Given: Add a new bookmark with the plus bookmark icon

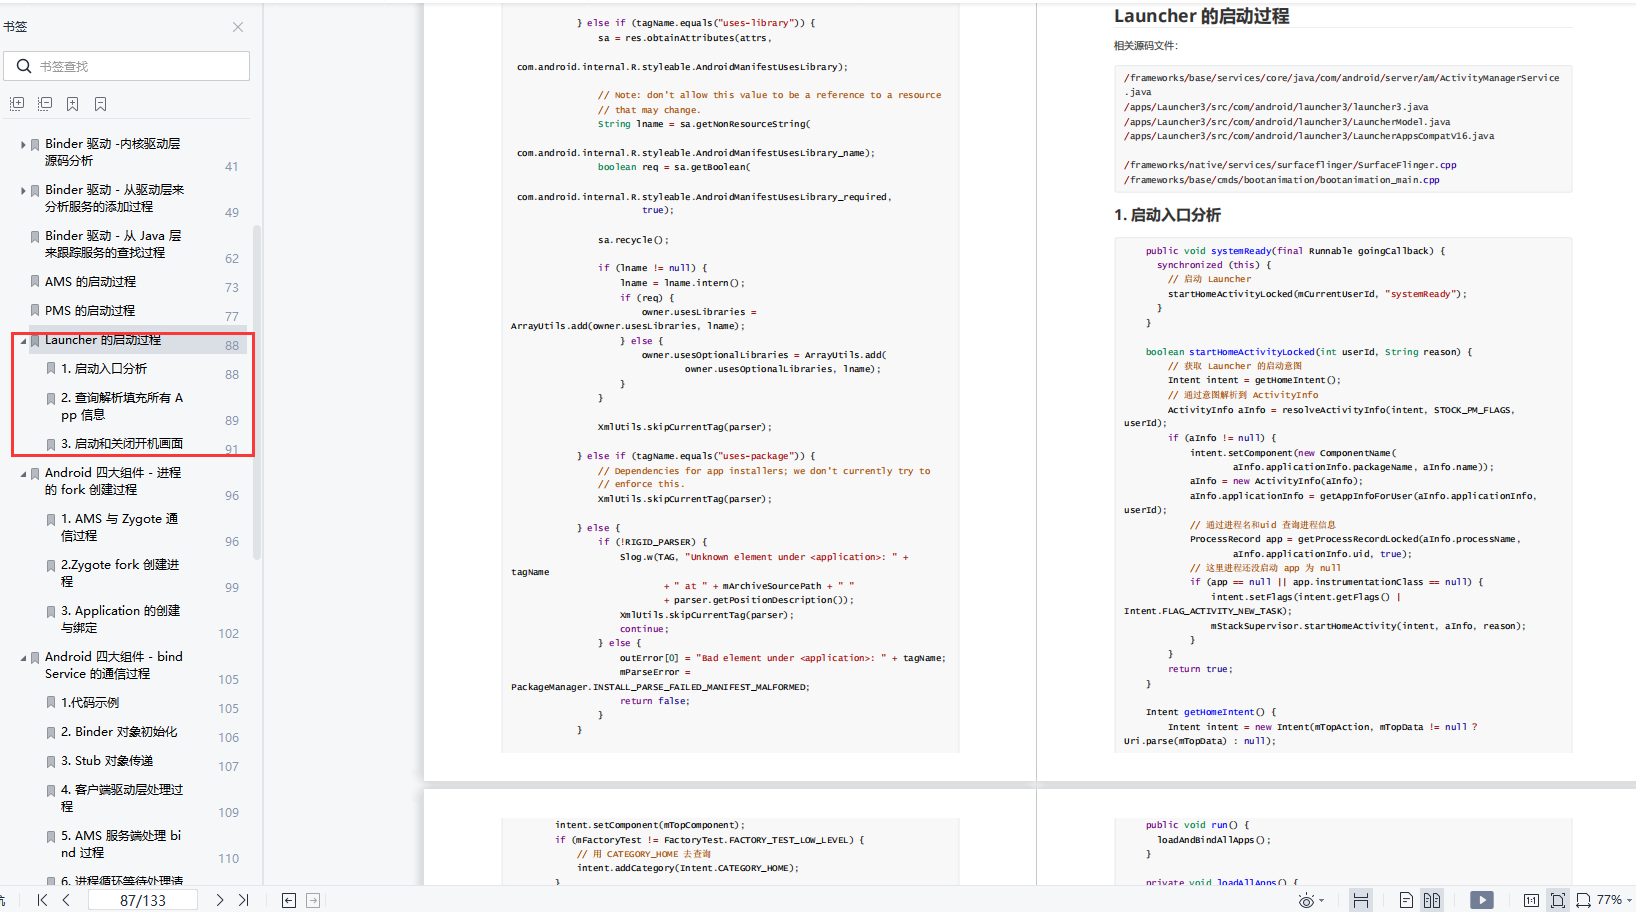Looking at the screenshot, I should pos(73,104).
